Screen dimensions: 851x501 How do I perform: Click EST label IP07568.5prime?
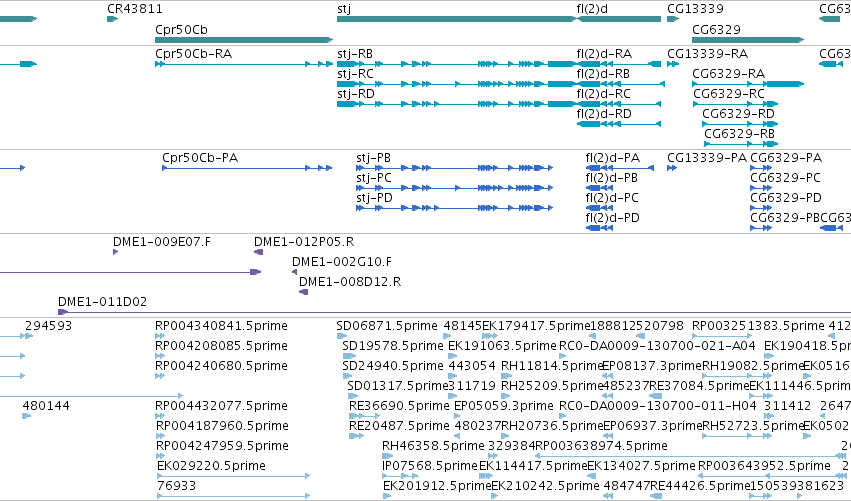click(430, 466)
